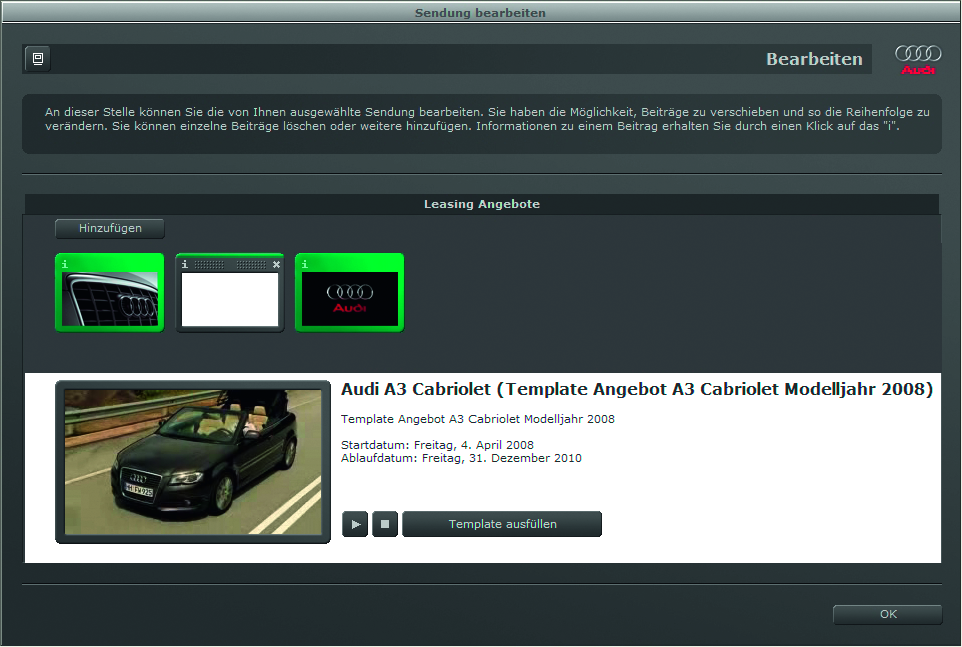This screenshot has height=647, width=962.
Task: Stop the A3 Cabriolet clip preview
Action: click(385, 524)
